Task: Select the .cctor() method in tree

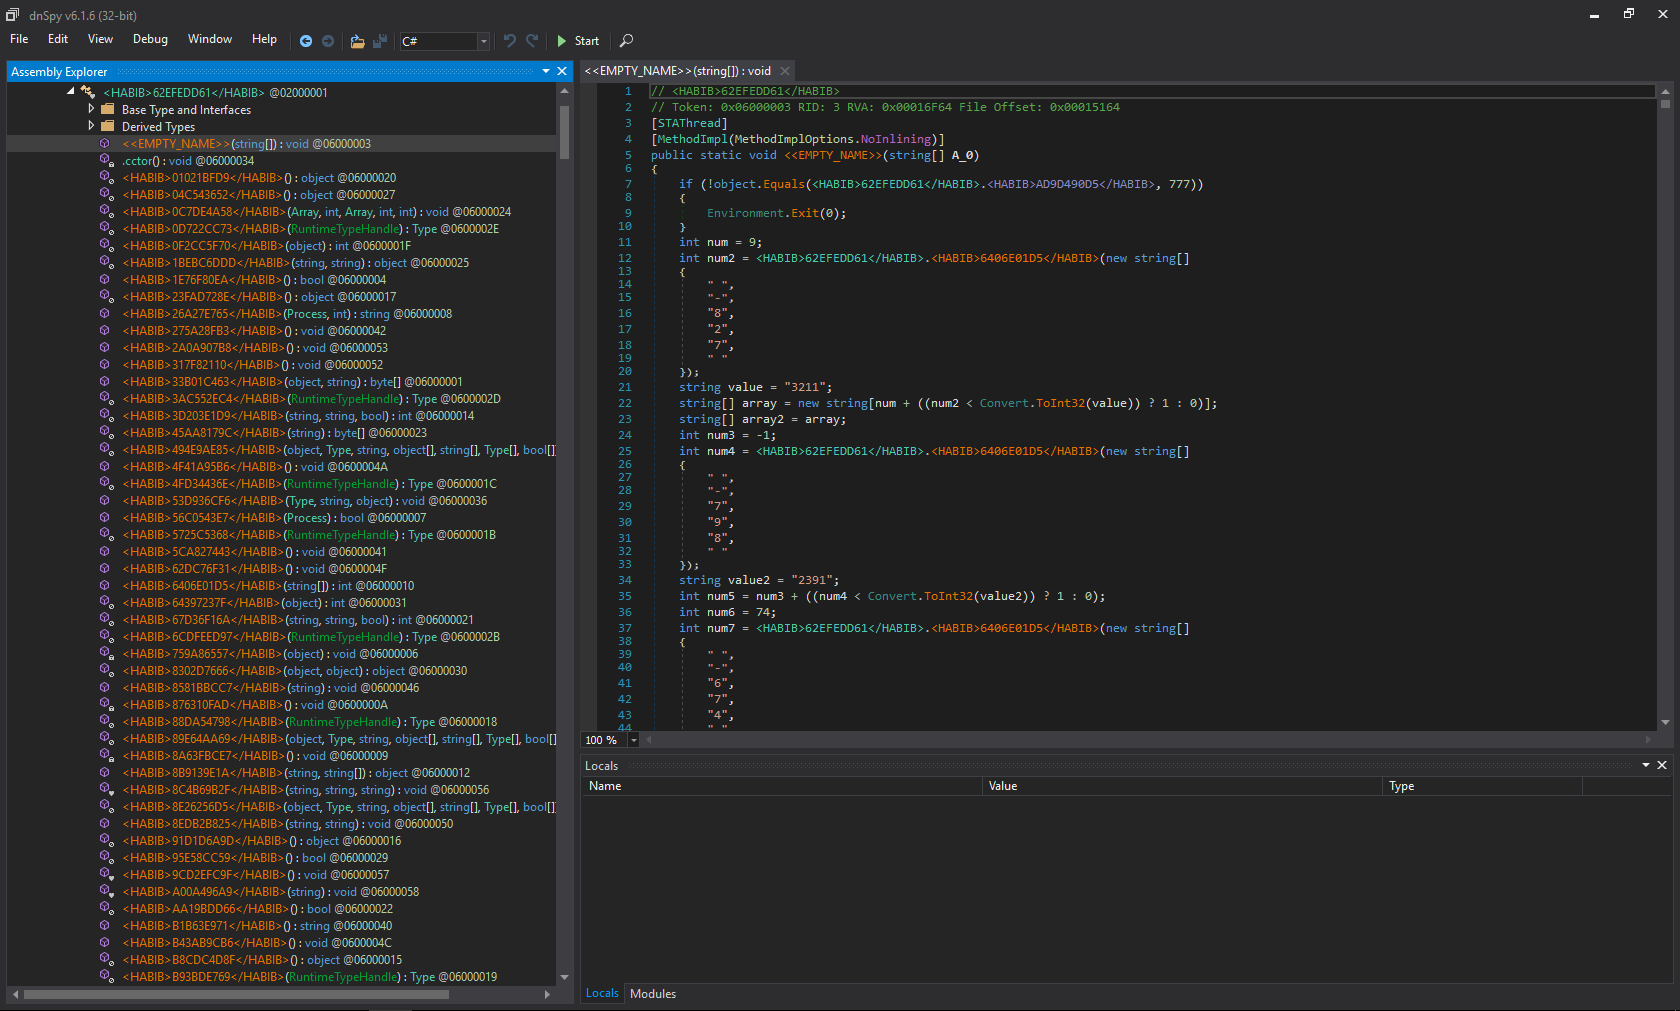Action: 138,161
